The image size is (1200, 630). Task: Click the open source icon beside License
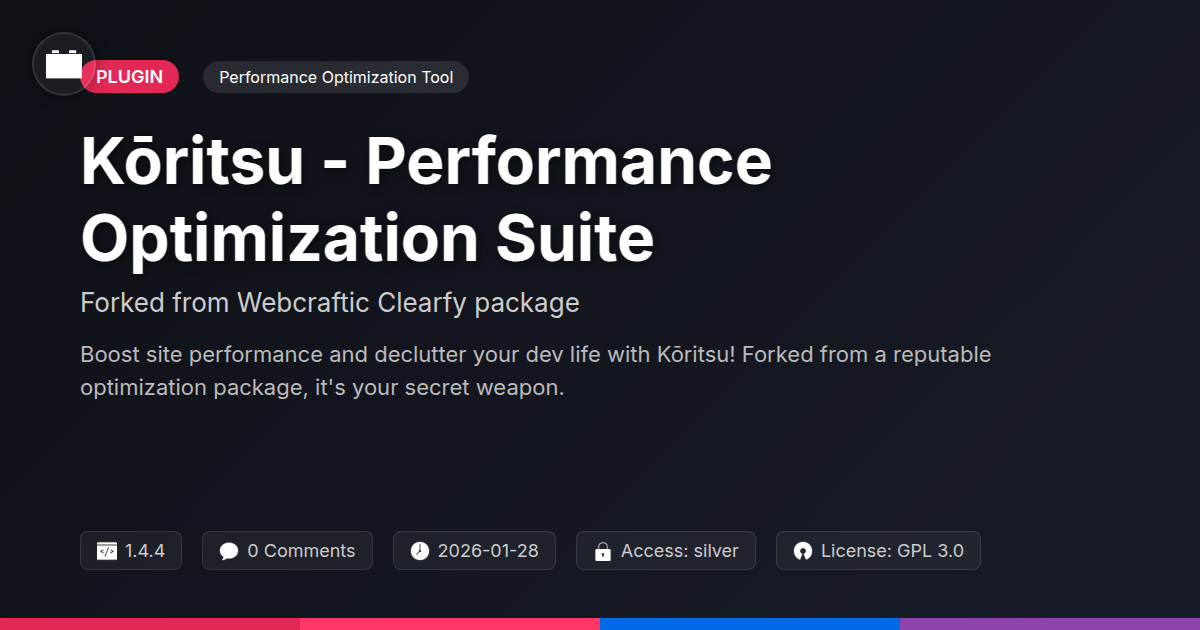(x=802, y=551)
